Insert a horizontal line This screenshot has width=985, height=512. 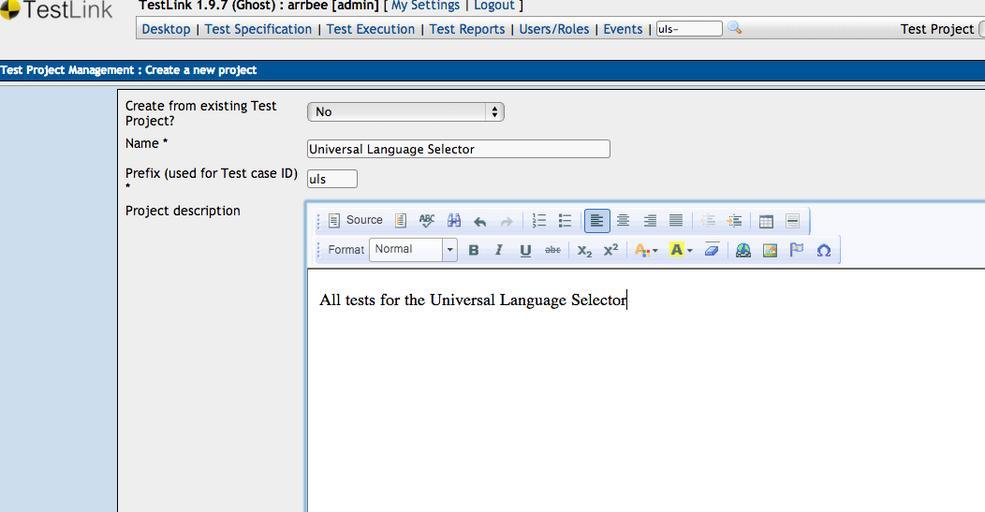pyautogui.click(x=793, y=221)
